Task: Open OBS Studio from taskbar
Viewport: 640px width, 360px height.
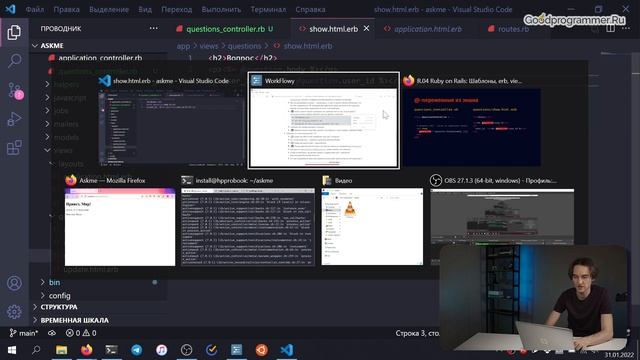Action: [x=187, y=350]
